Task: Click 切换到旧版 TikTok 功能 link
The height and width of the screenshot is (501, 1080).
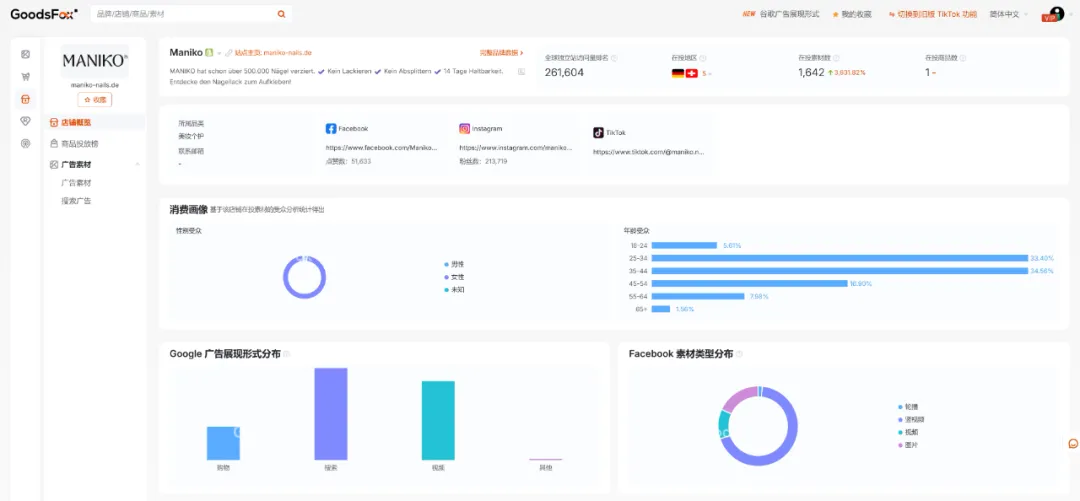Action: 933,14
